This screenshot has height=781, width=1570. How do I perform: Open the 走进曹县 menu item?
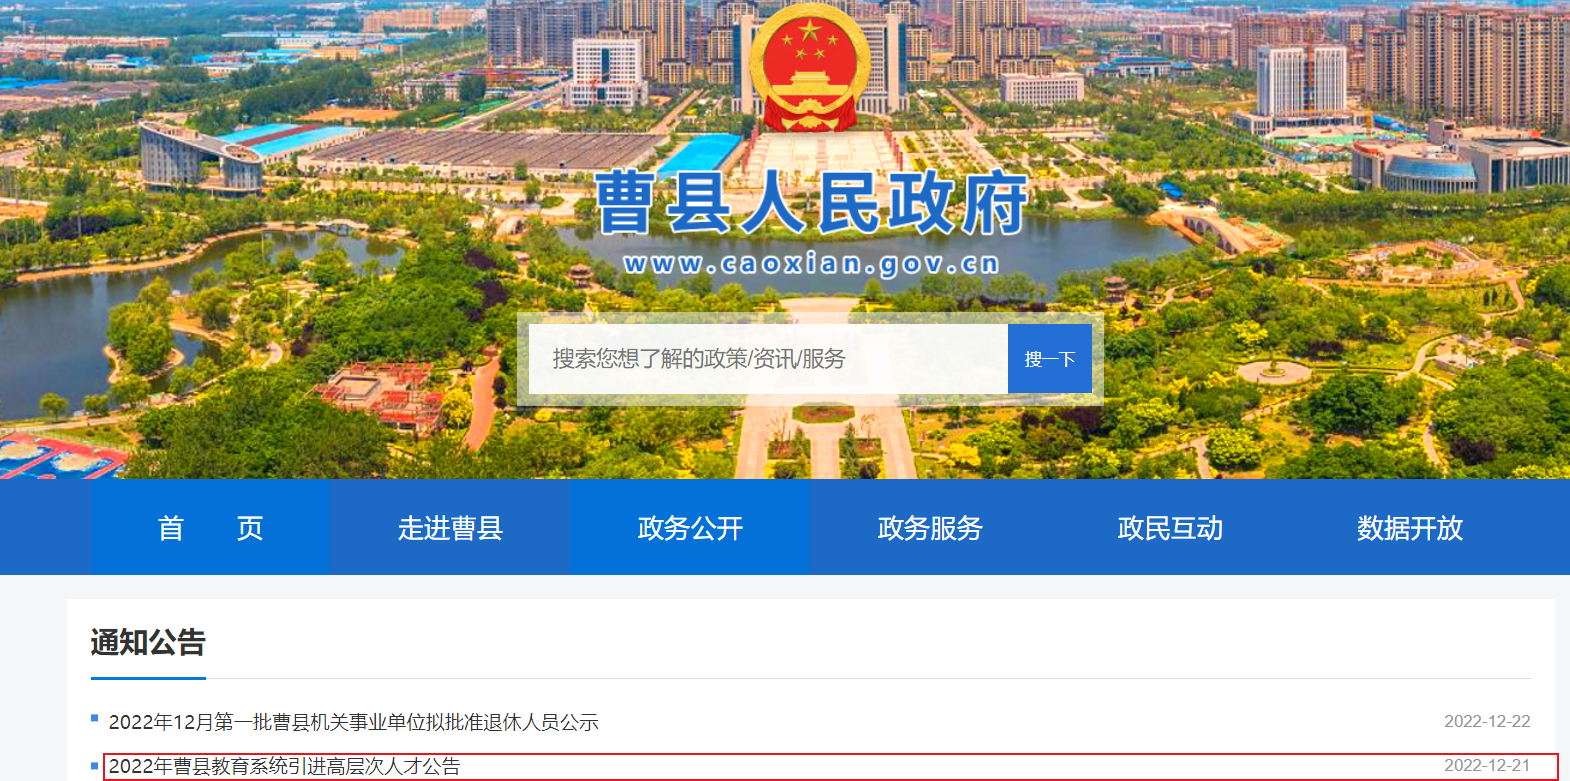coord(450,527)
